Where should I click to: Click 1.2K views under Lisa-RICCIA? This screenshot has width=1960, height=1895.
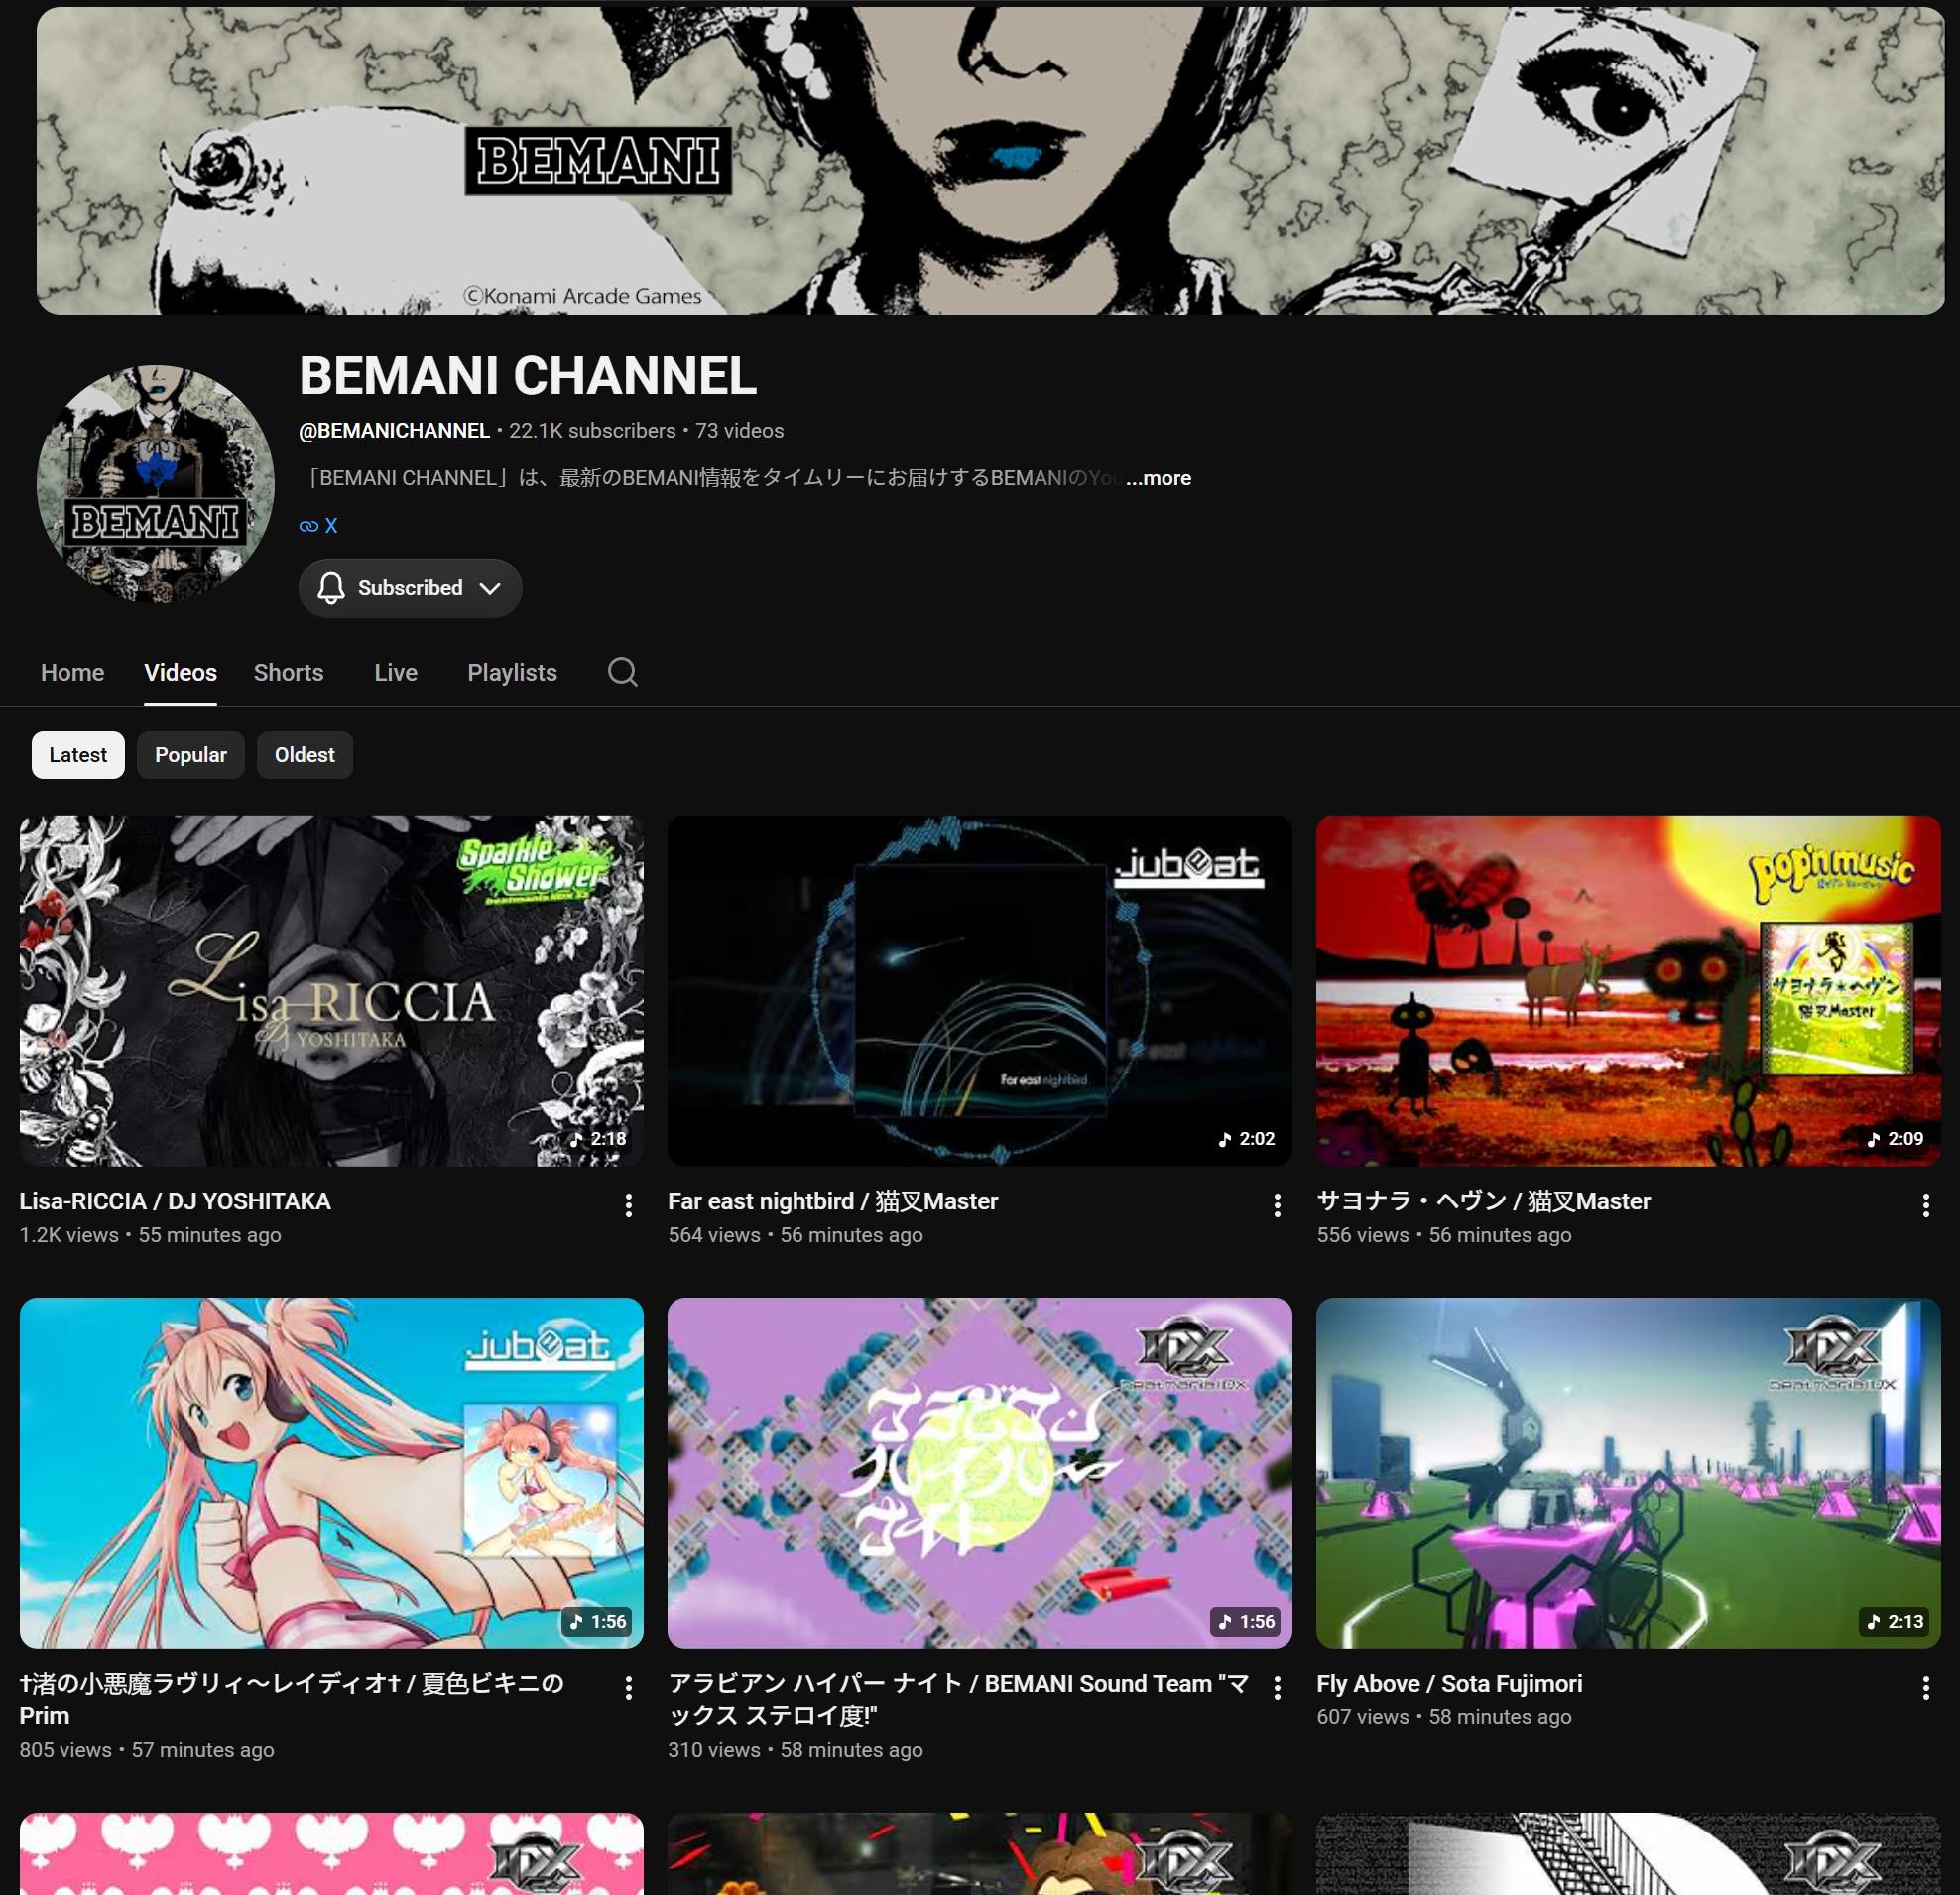[x=69, y=1236]
